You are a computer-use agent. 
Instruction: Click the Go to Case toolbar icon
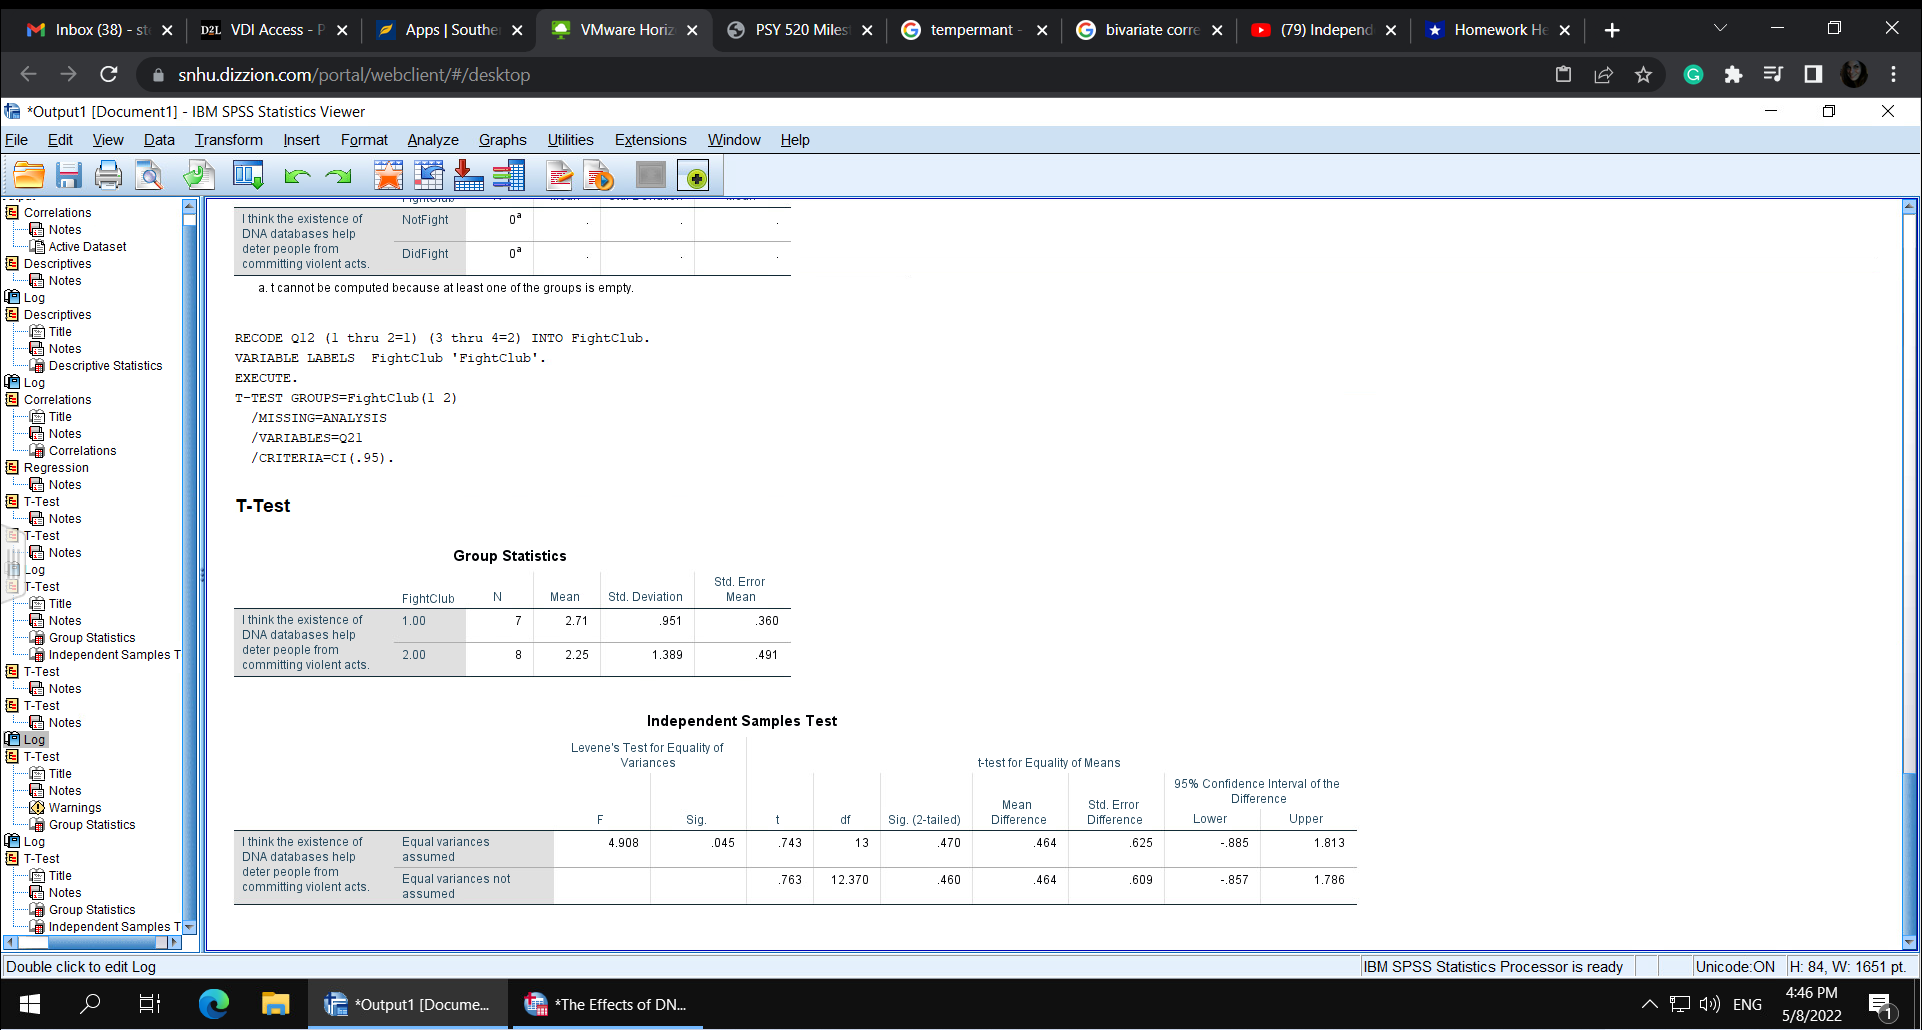(x=429, y=176)
